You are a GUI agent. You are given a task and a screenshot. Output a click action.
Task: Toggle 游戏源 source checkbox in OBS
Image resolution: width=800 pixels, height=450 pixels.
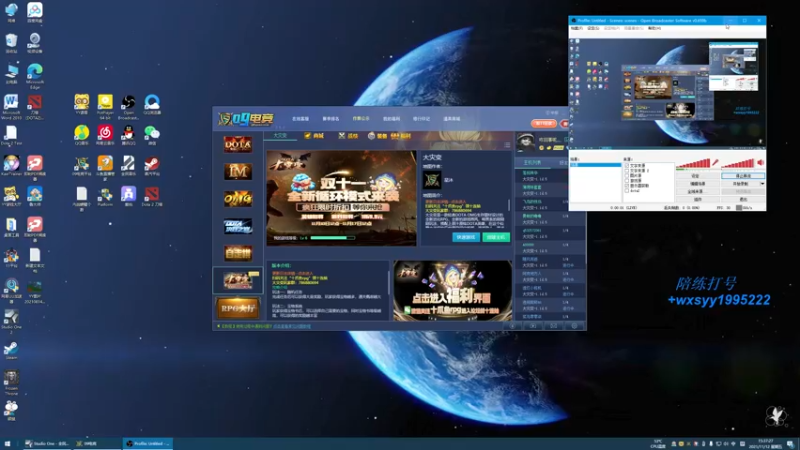(x=627, y=181)
